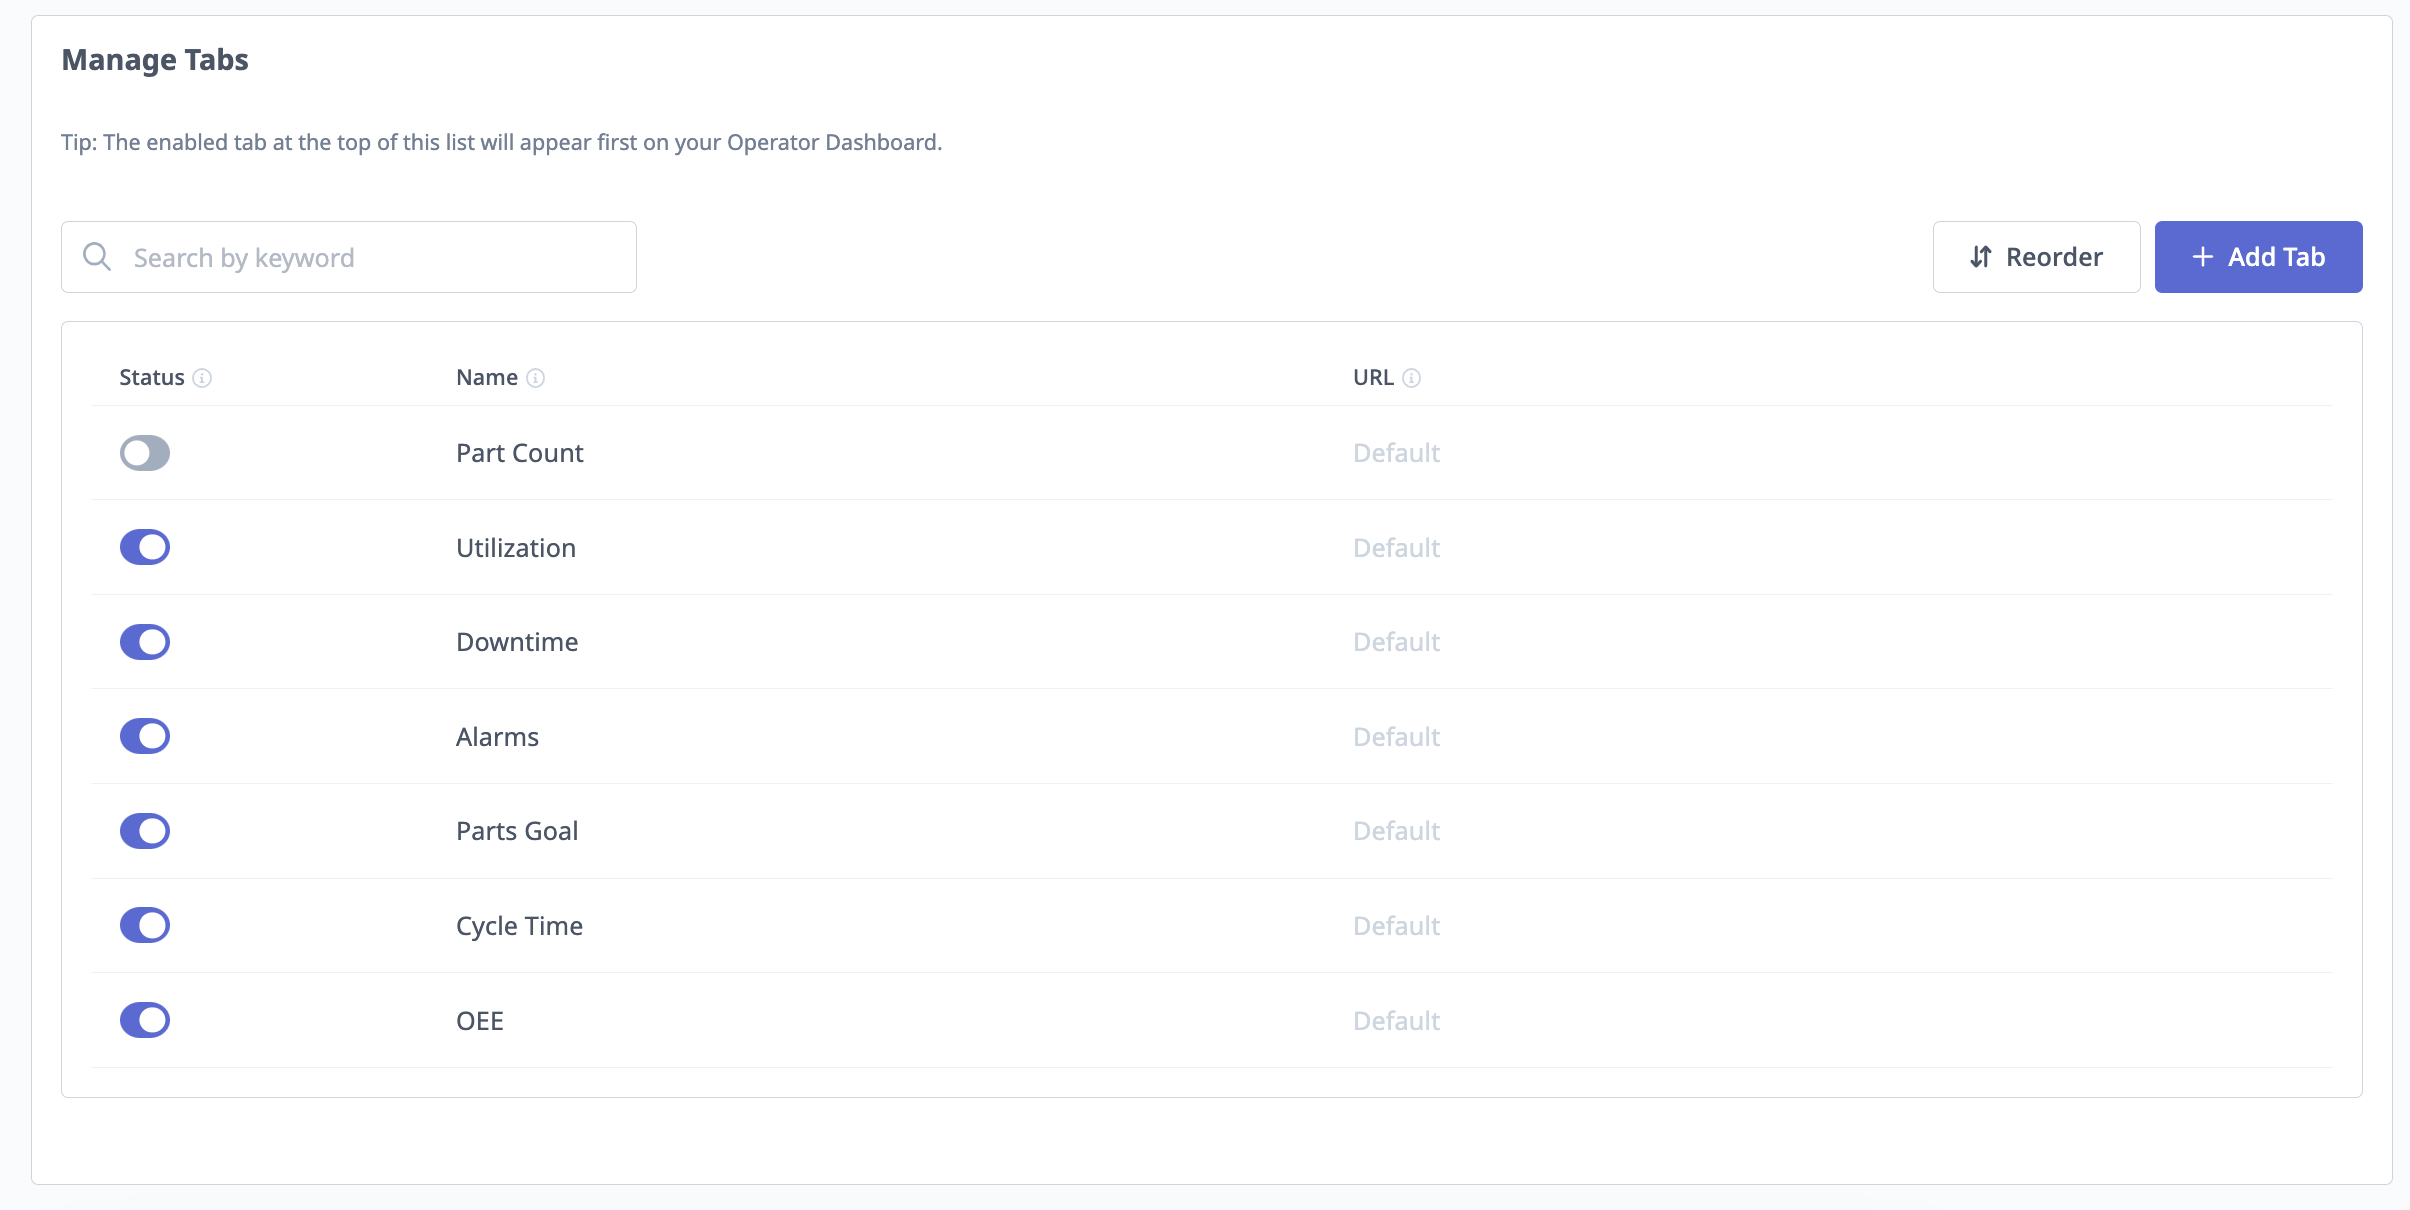The height and width of the screenshot is (1210, 2410).
Task: Disable the Cycle Time toggle
Action: pos(145,925)
